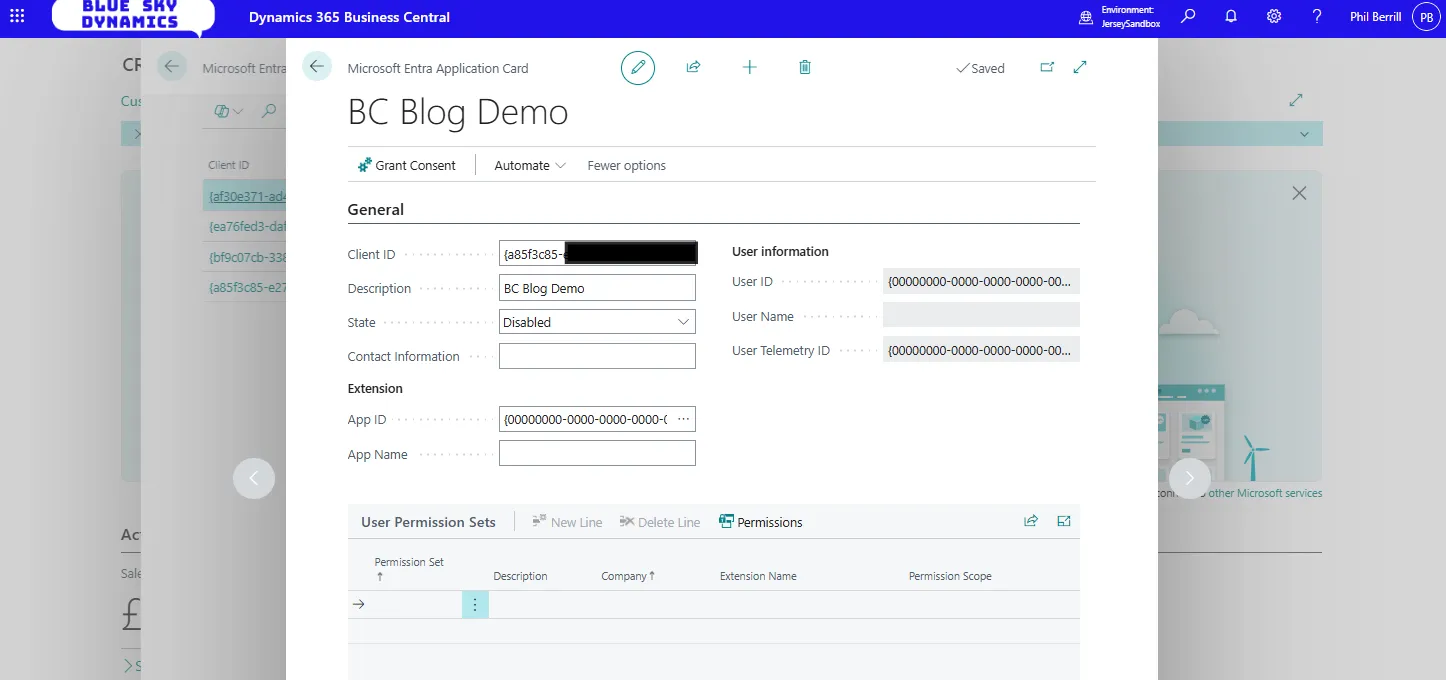Open the {af30e371 Client ID link
Image resolution: width=1446 pixels, height=680 pixels.
coord(246,196)
